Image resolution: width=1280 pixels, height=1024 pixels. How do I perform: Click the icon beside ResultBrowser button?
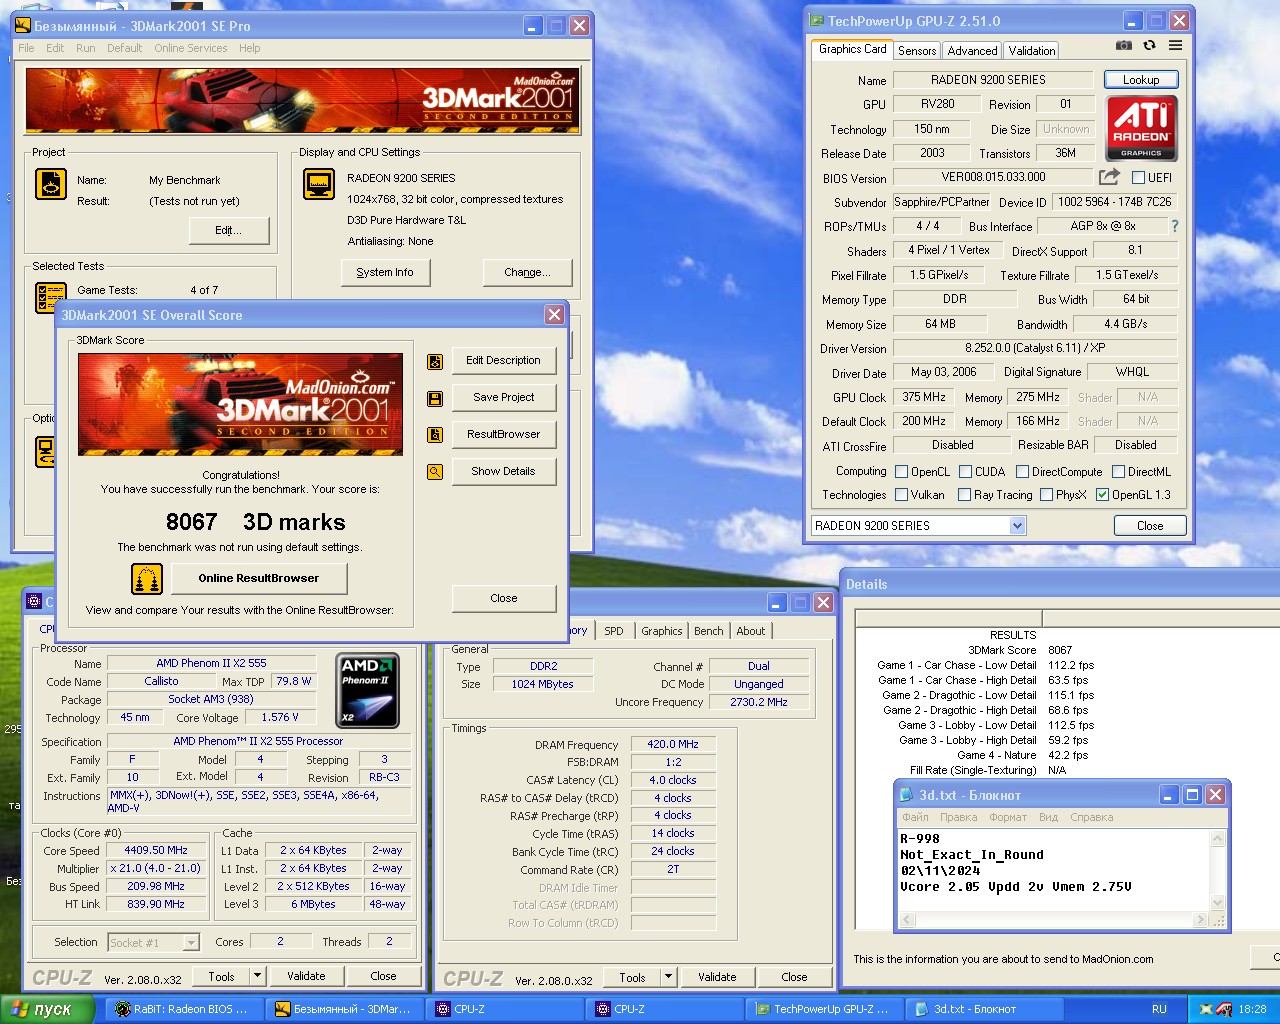pyautogui.click(x=435, y=435)
